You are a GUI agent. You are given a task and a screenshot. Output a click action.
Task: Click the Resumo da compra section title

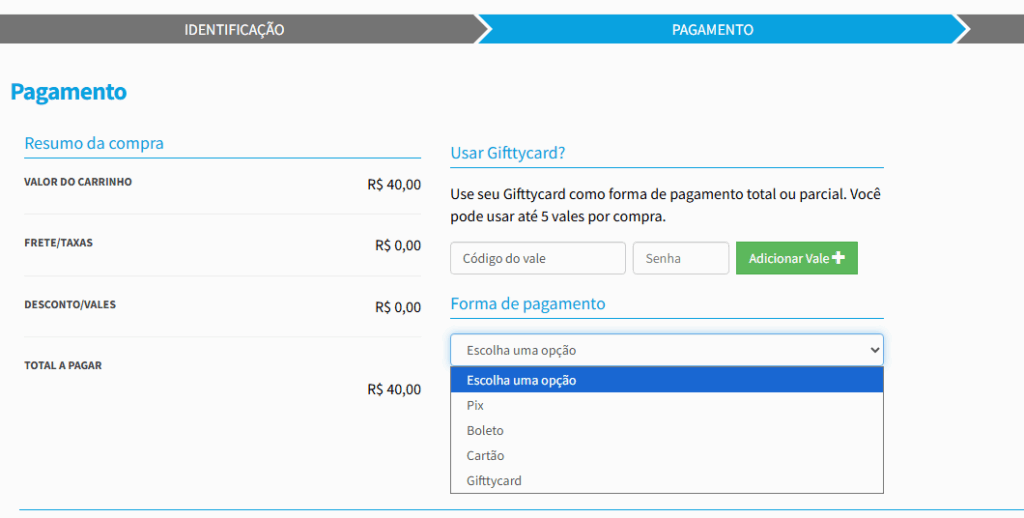click(x=94, y=143)
